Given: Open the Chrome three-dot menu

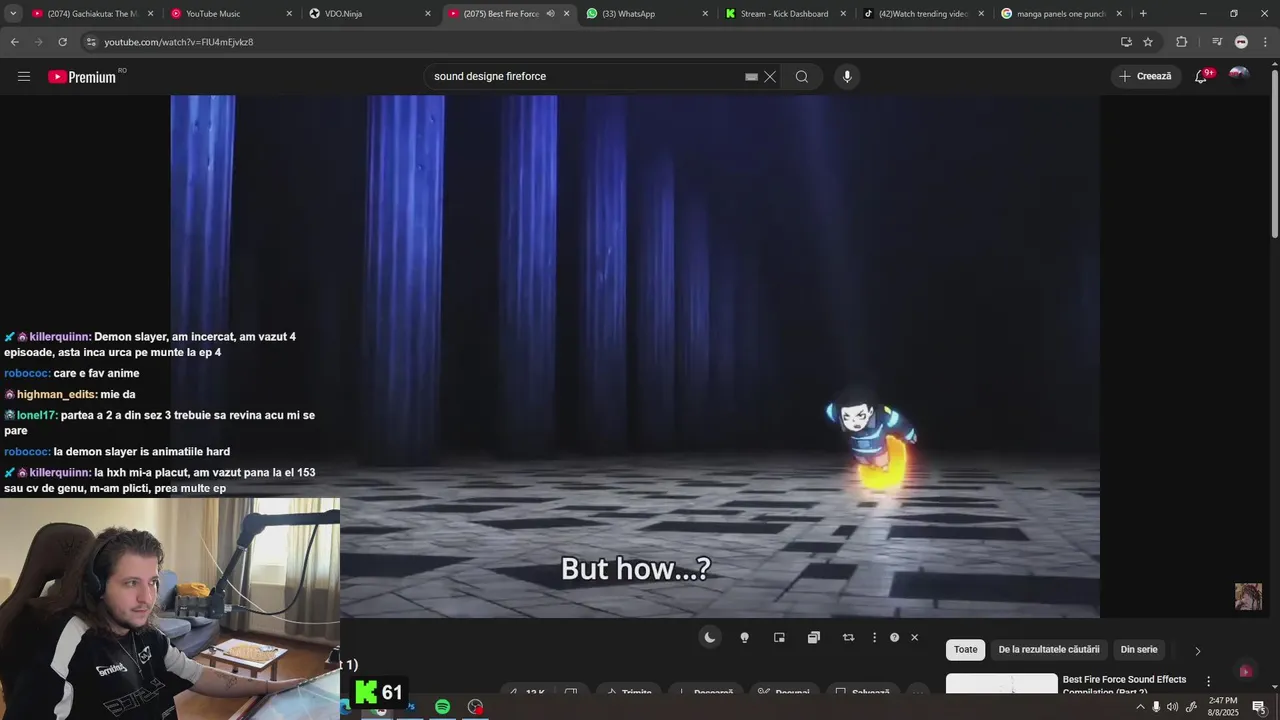Looking at the screenshot, I should [x=1265, y=42].
